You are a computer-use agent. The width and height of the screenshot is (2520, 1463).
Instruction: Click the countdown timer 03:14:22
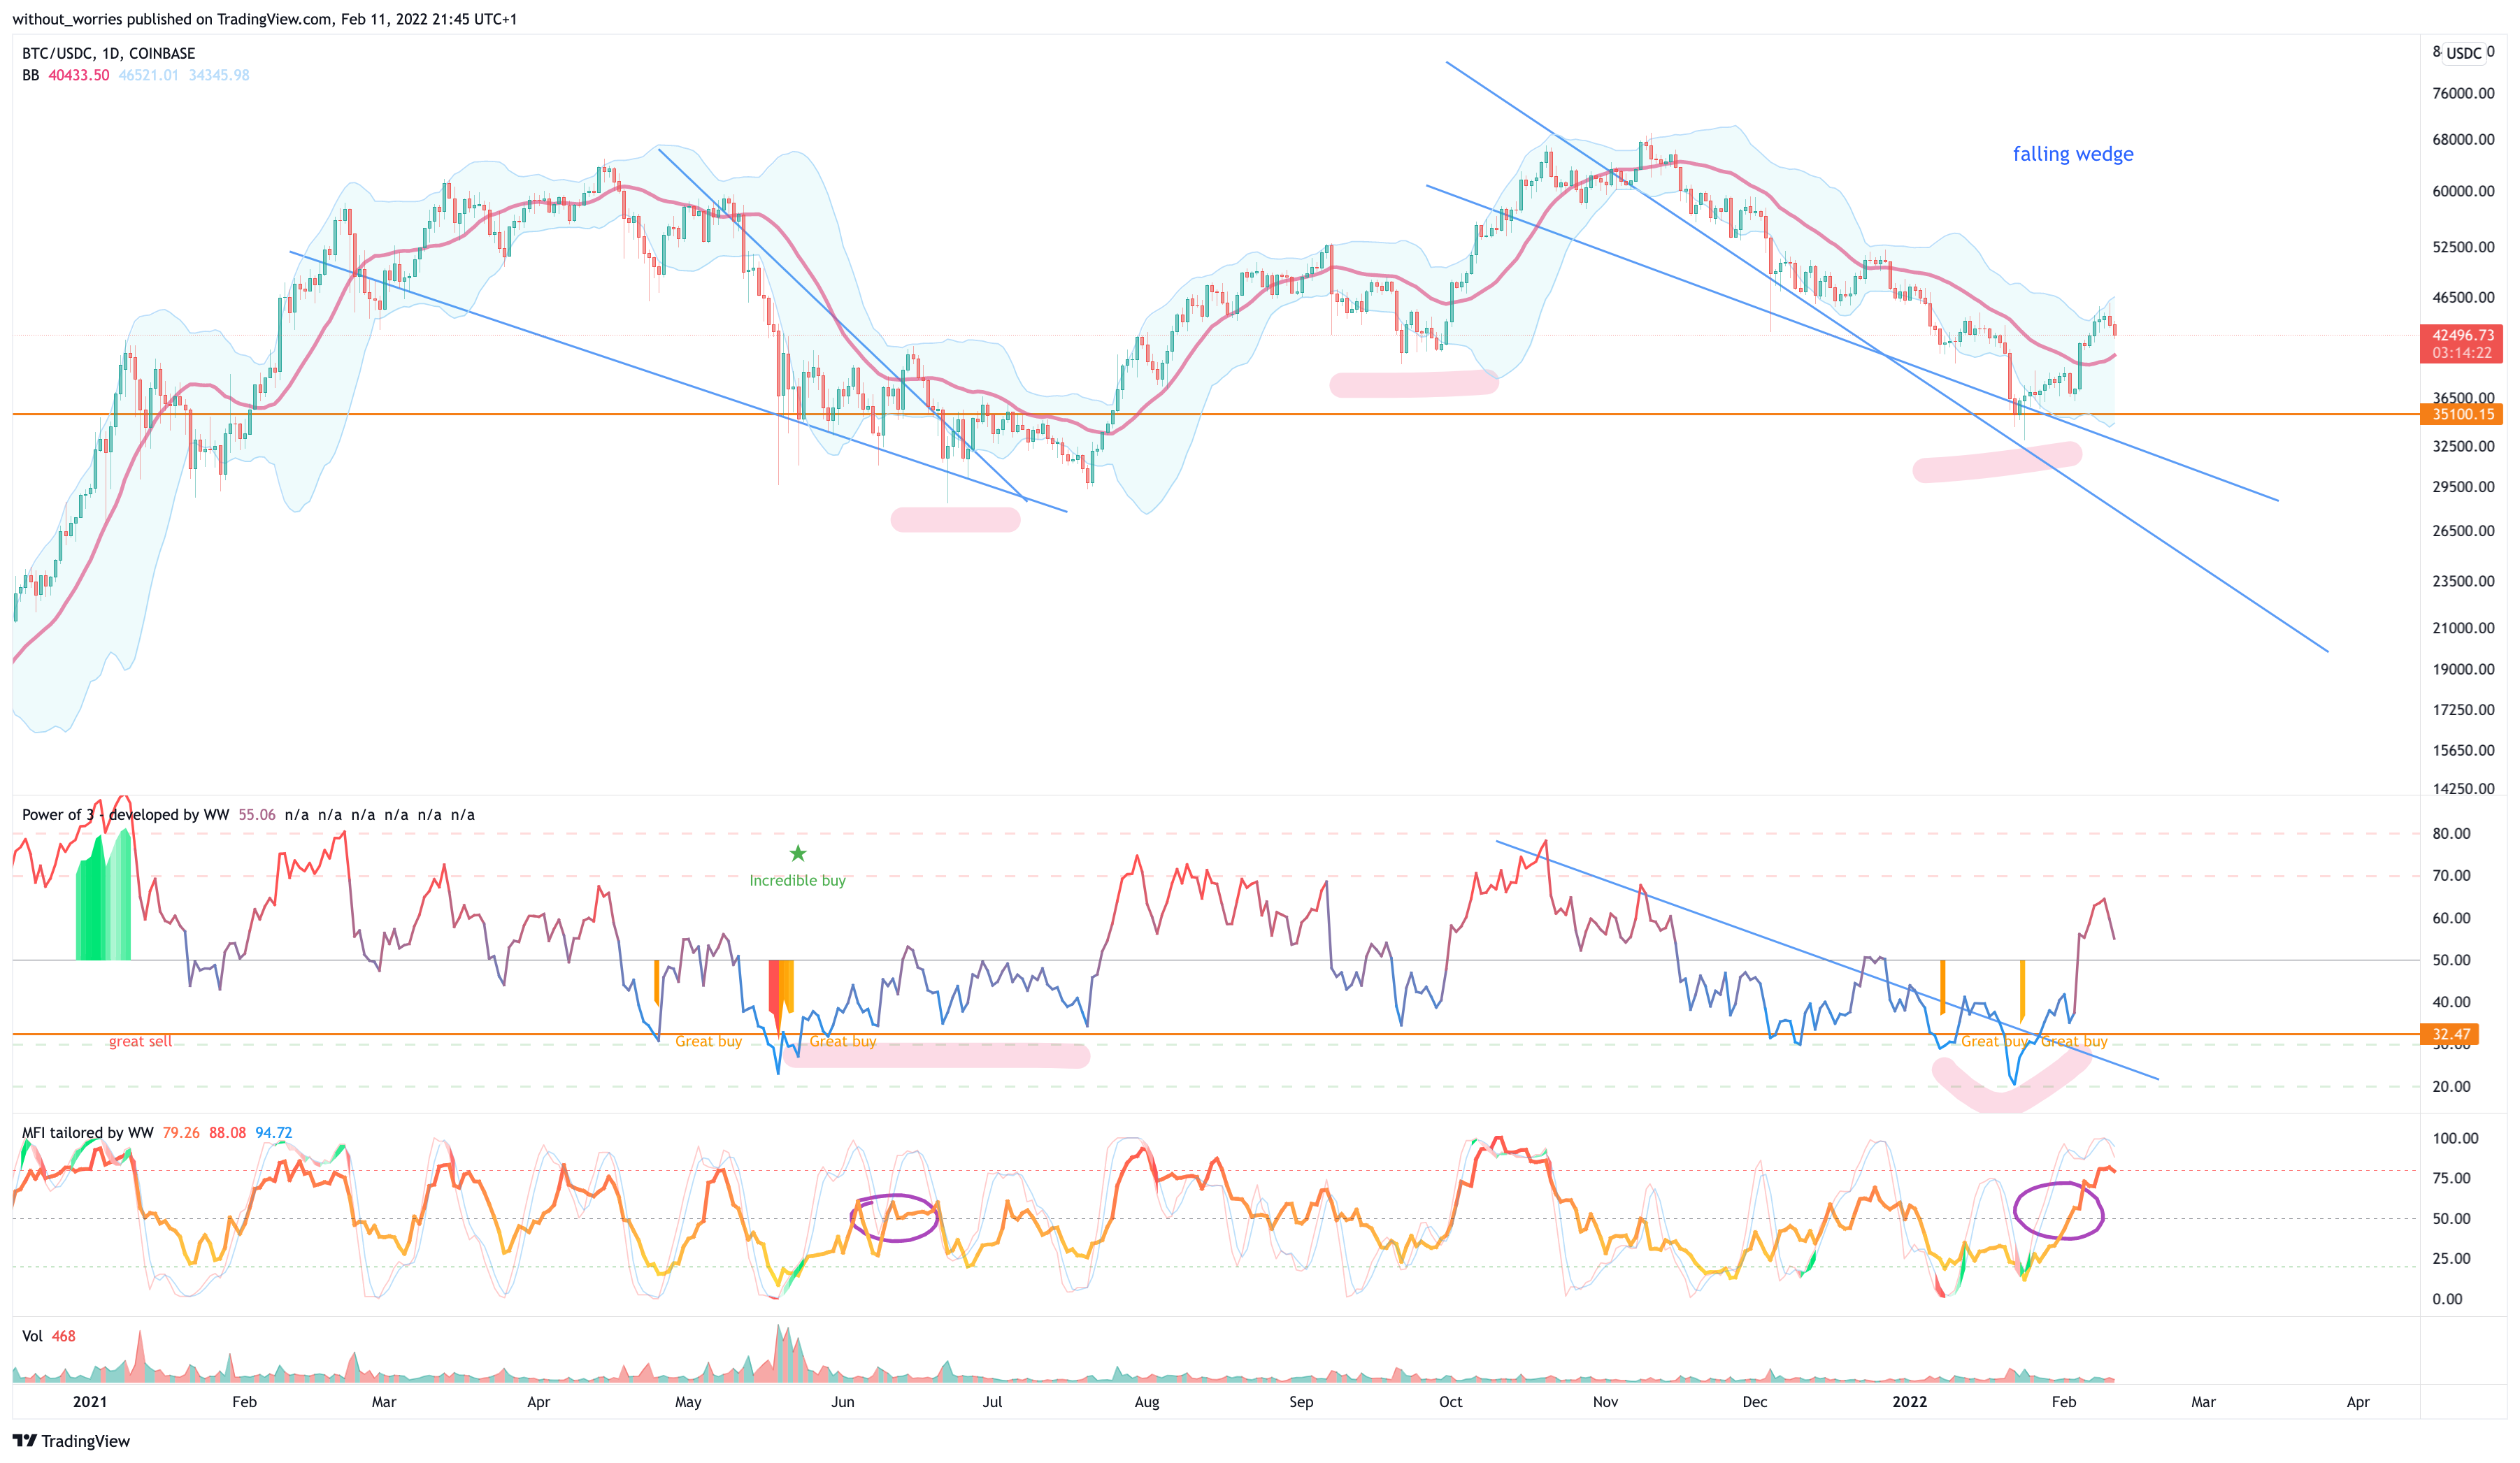point(2461,353)
